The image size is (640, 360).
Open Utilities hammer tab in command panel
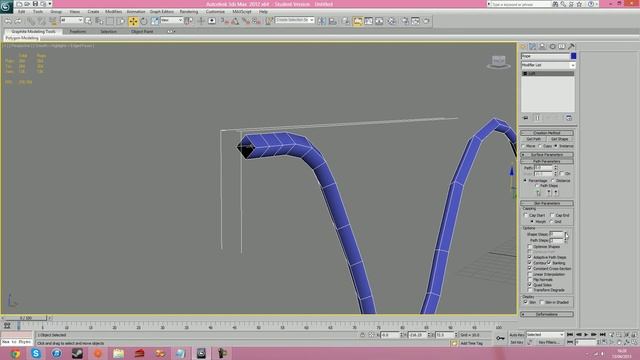coord(571,47)
